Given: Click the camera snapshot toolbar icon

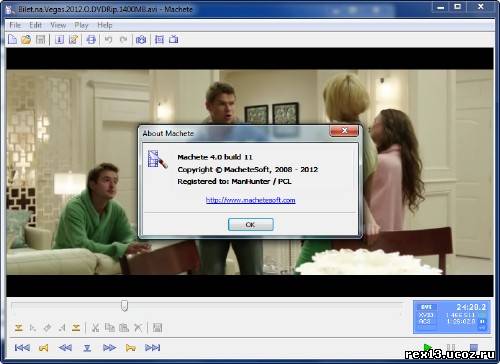Looking at the screenshot, I should coord(141,40).
